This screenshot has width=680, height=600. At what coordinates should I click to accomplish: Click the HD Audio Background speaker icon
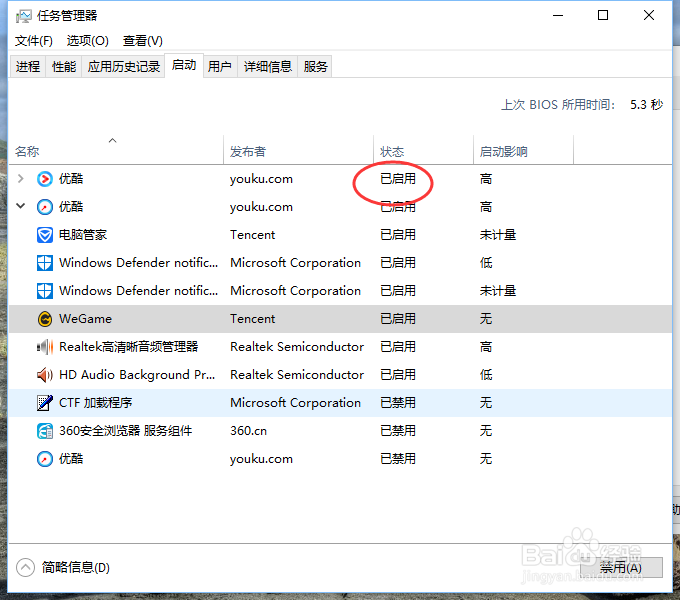pos(45,375)
